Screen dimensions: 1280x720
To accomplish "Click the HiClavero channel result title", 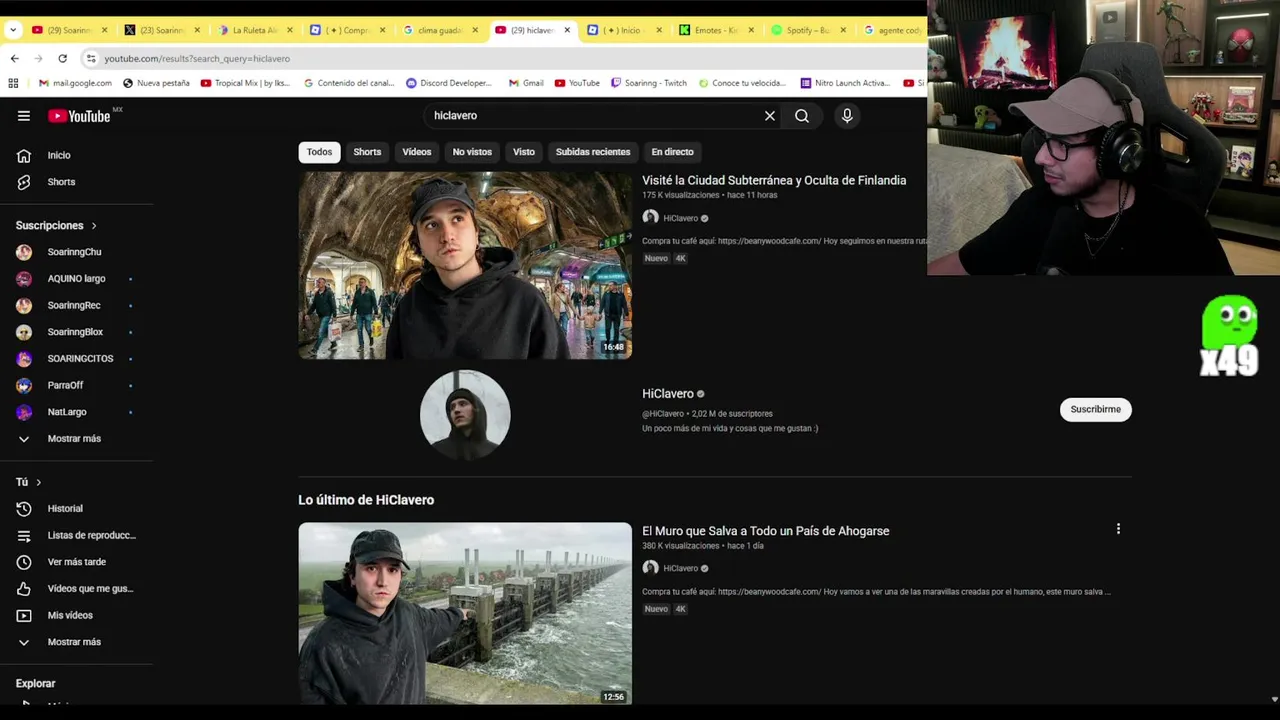I will tap(667, 394).
